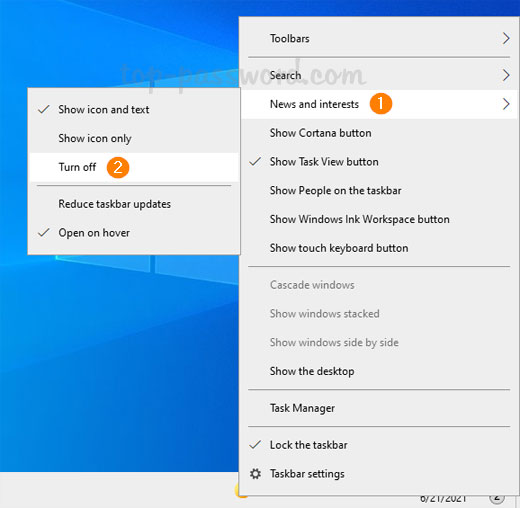The image size is (520, 508).
Task: Toggle Show Task View button option
Action: coord(379,162)
